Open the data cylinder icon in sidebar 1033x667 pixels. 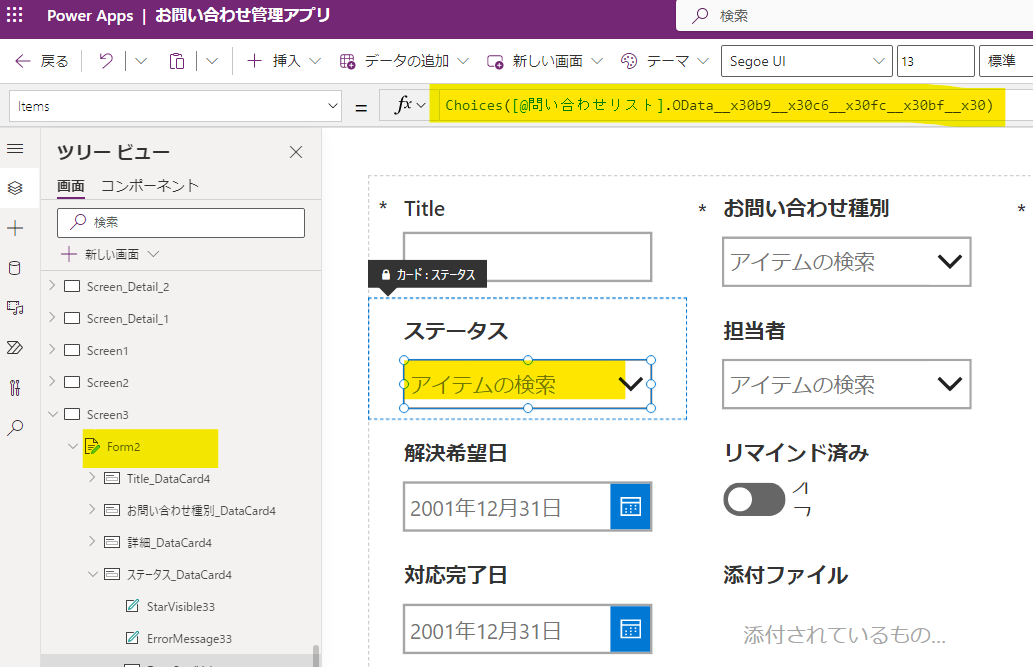click(15, 268)
